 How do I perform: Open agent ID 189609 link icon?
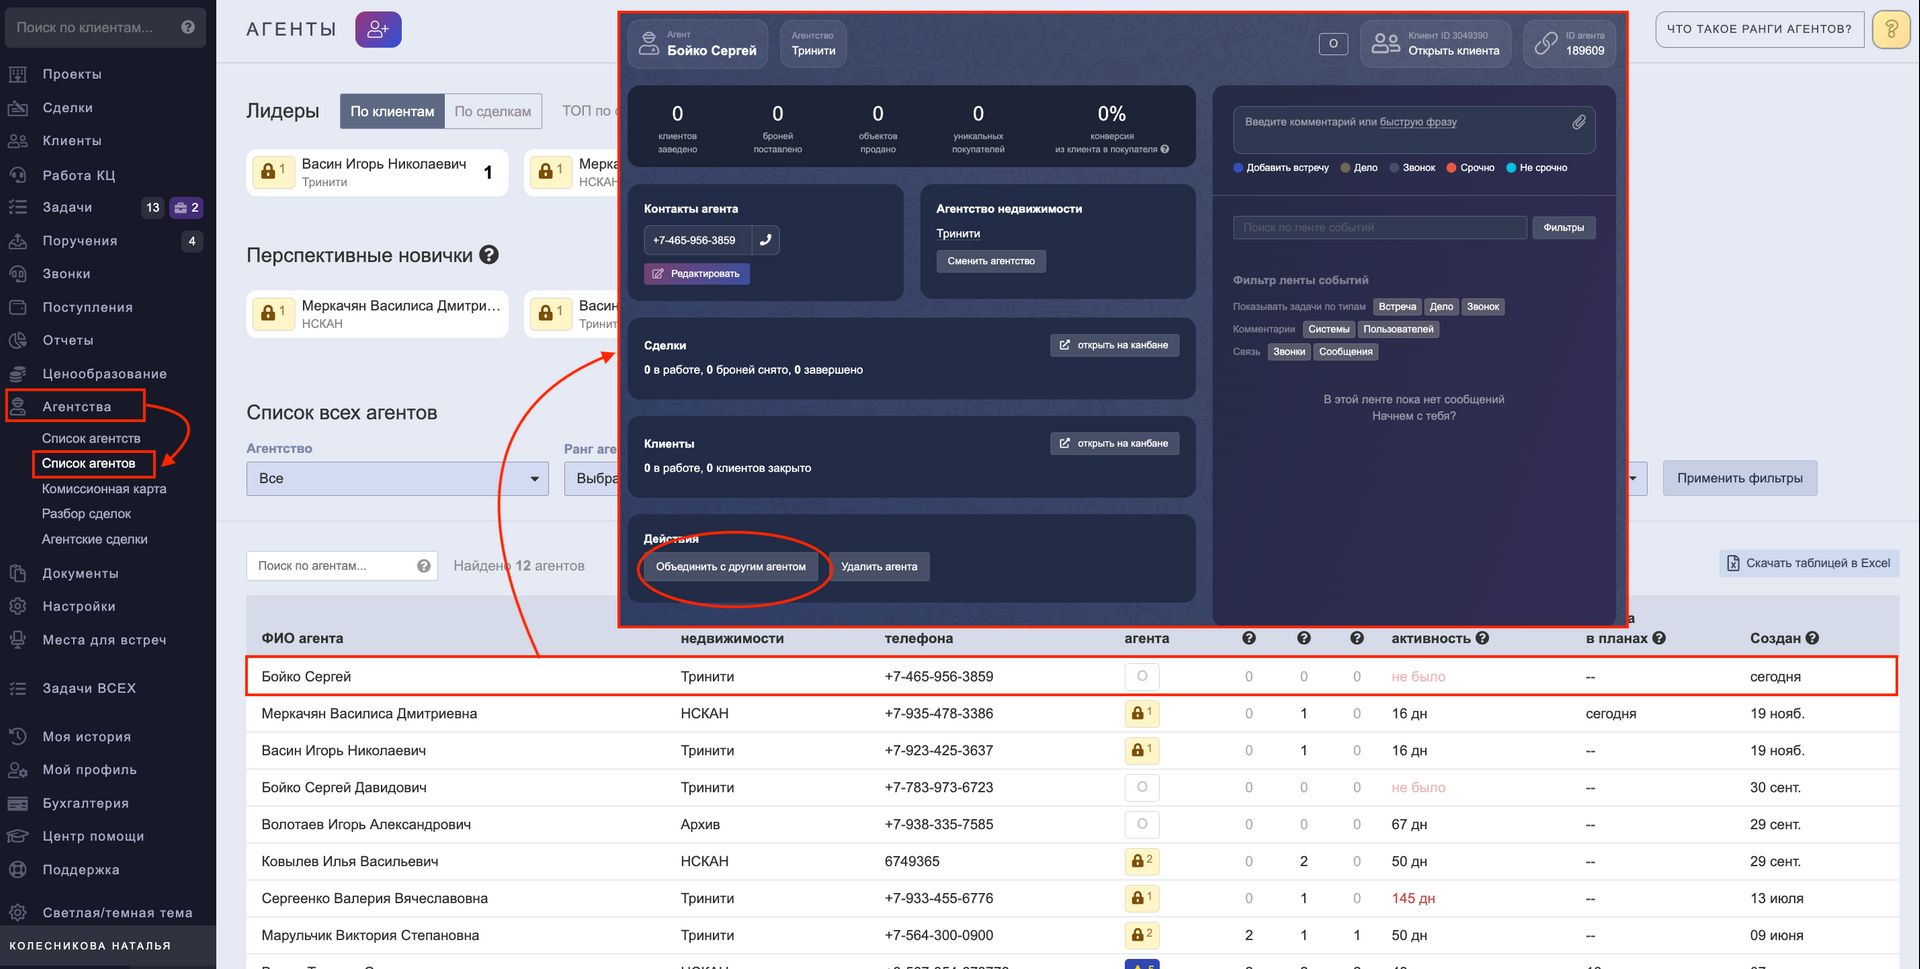tap(1547, 44)
